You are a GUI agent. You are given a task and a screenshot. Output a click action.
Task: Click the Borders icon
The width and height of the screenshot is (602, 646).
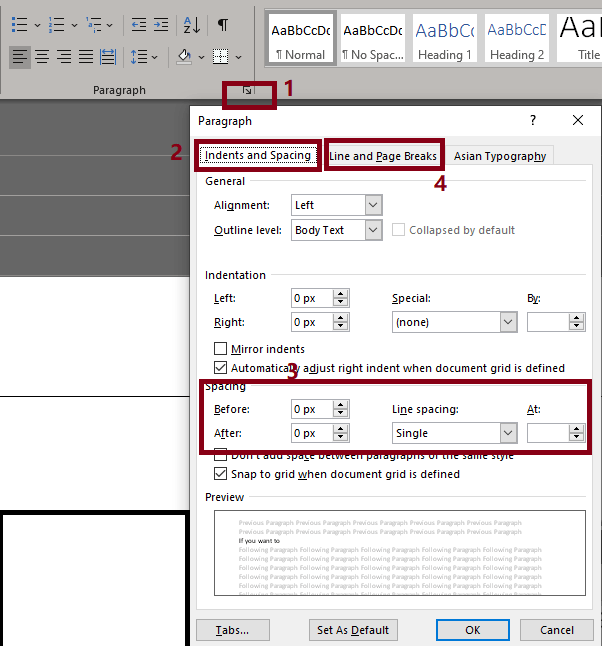point(220,56)
